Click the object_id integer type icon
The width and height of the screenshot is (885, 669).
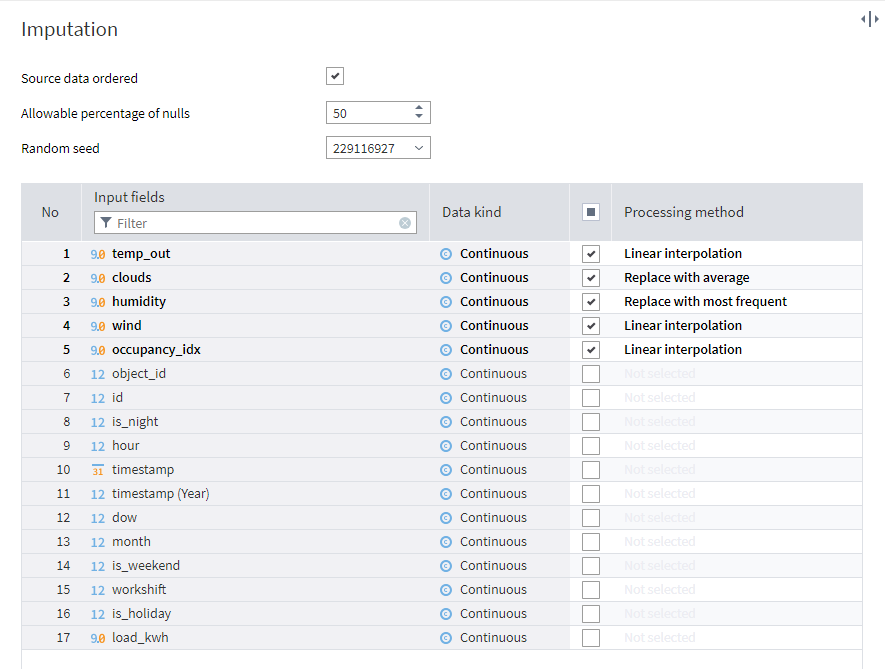click(98, 374)
